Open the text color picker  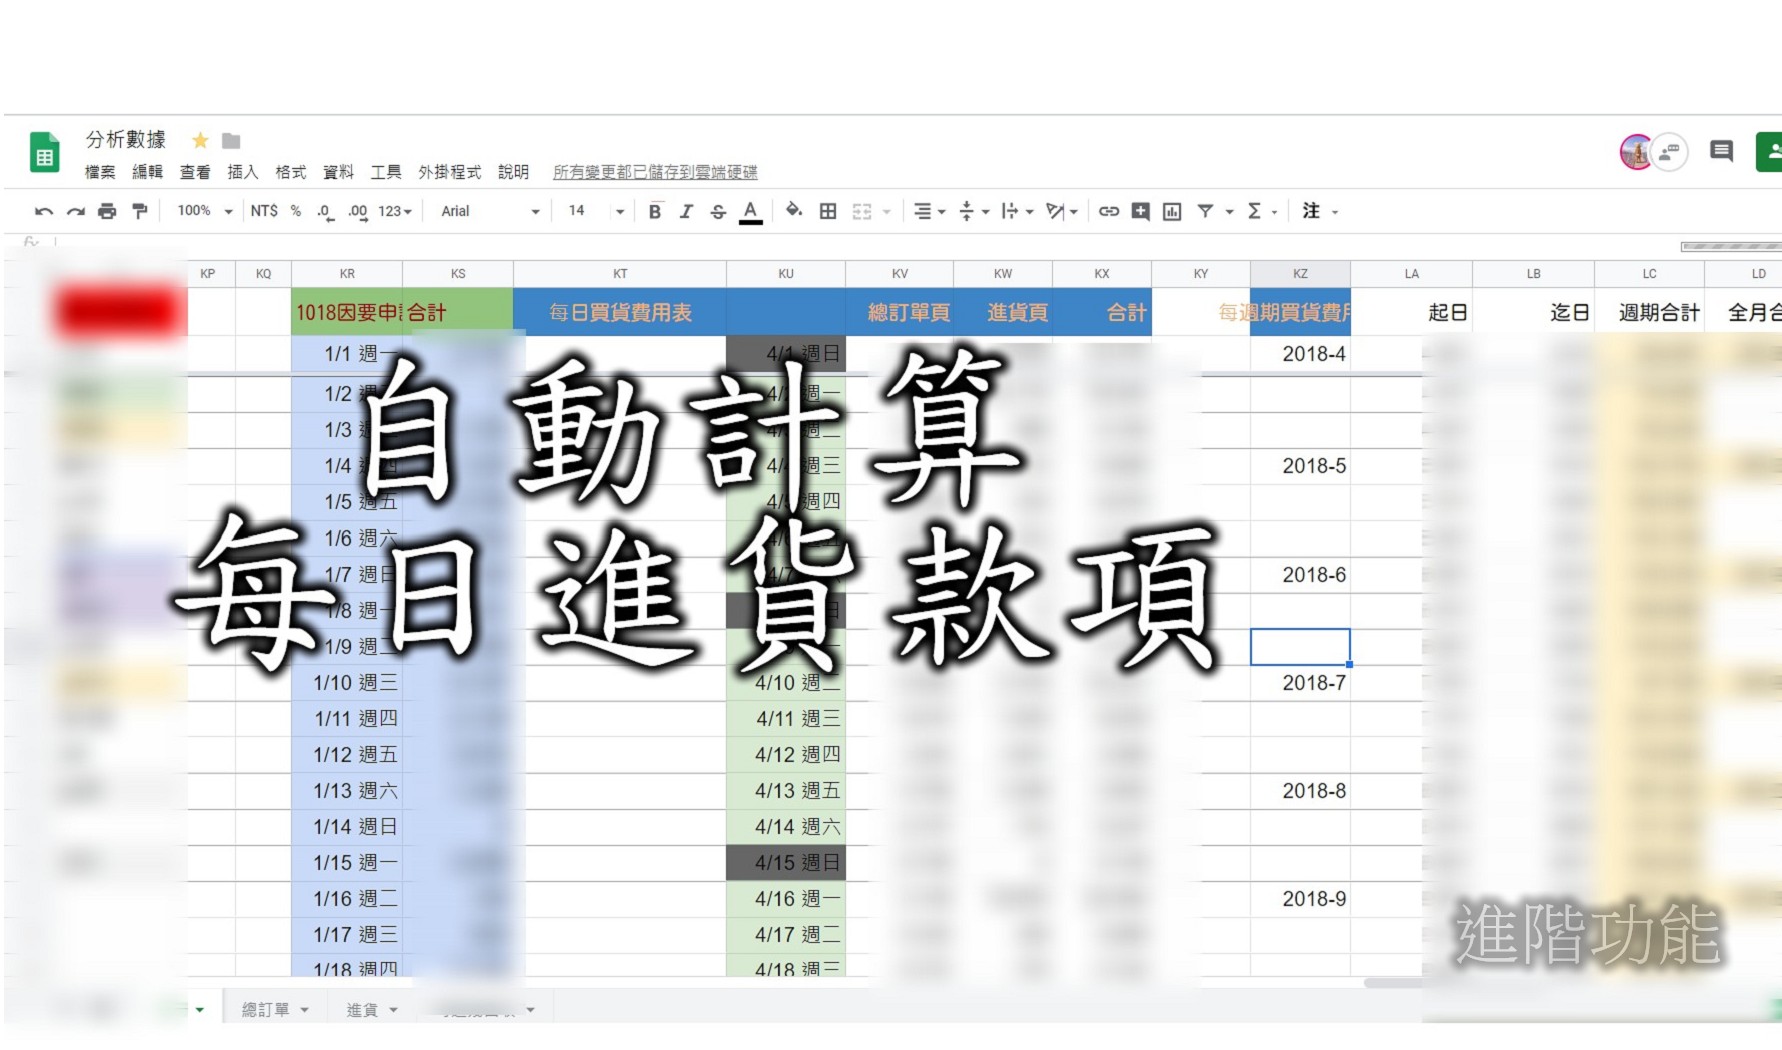point(750,211)
